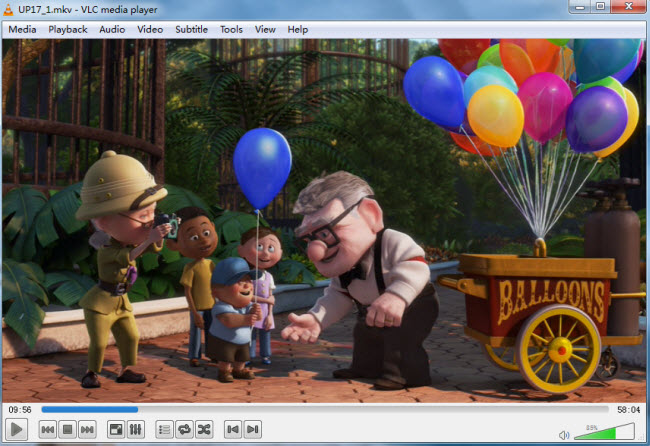The height and width of the screenshot is (446, 650).
Task: Adjust the volume slider
Action: (x=604, y=431)
